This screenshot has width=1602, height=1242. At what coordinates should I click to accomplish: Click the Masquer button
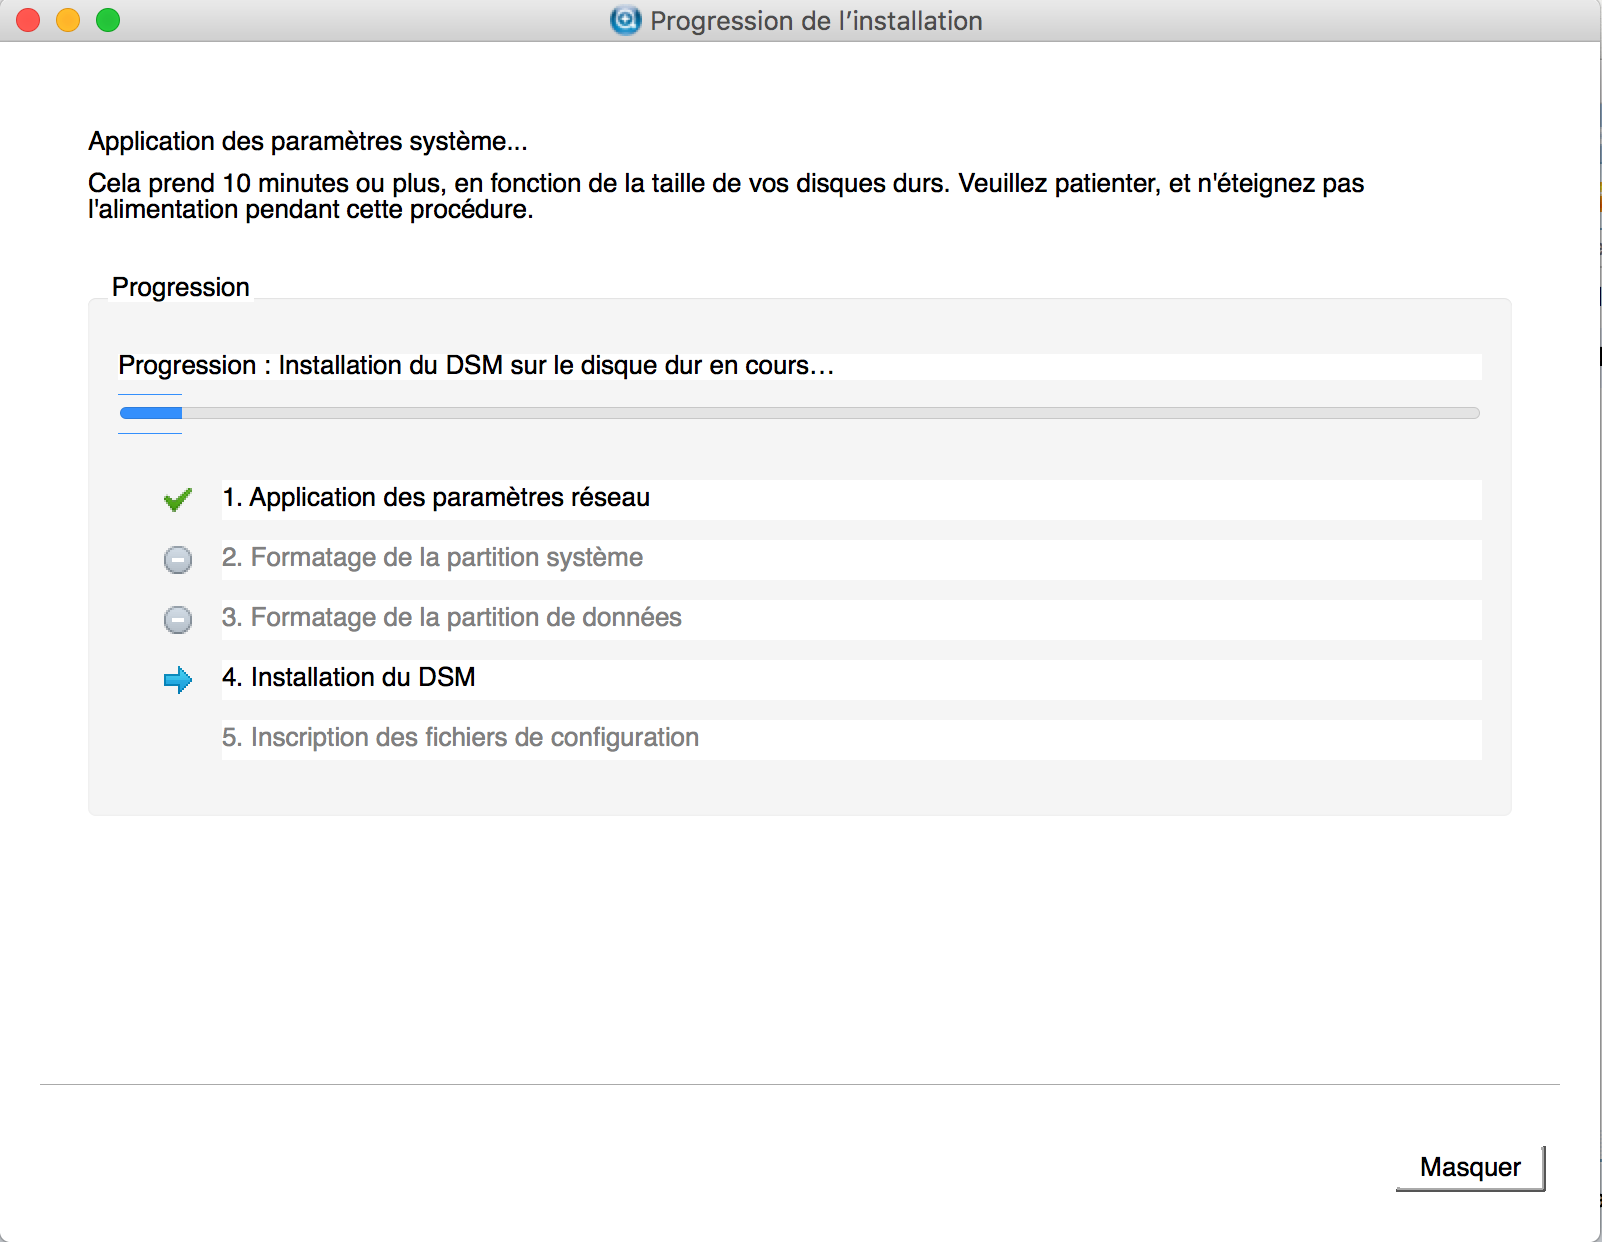tap(1470, 1167)
